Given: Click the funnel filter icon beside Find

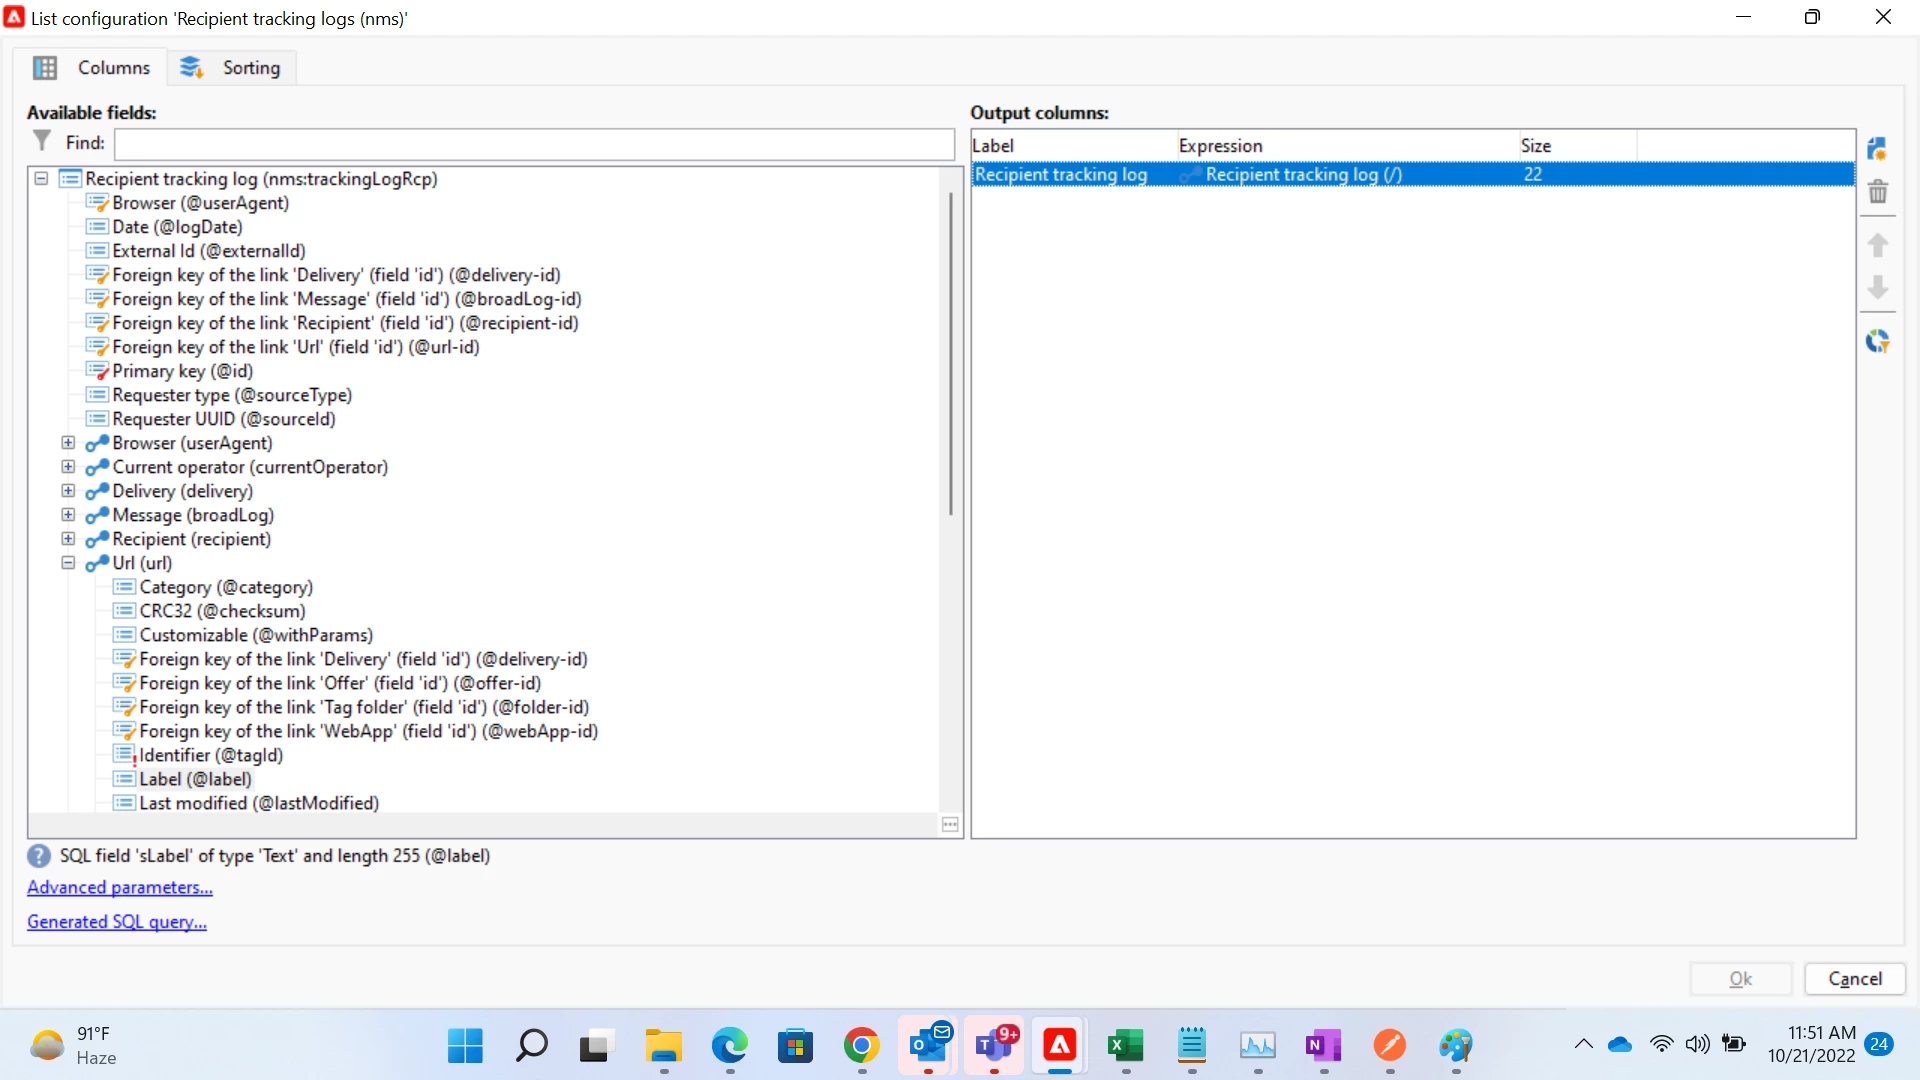Looking at the screenshot, I should coord(42,142).
